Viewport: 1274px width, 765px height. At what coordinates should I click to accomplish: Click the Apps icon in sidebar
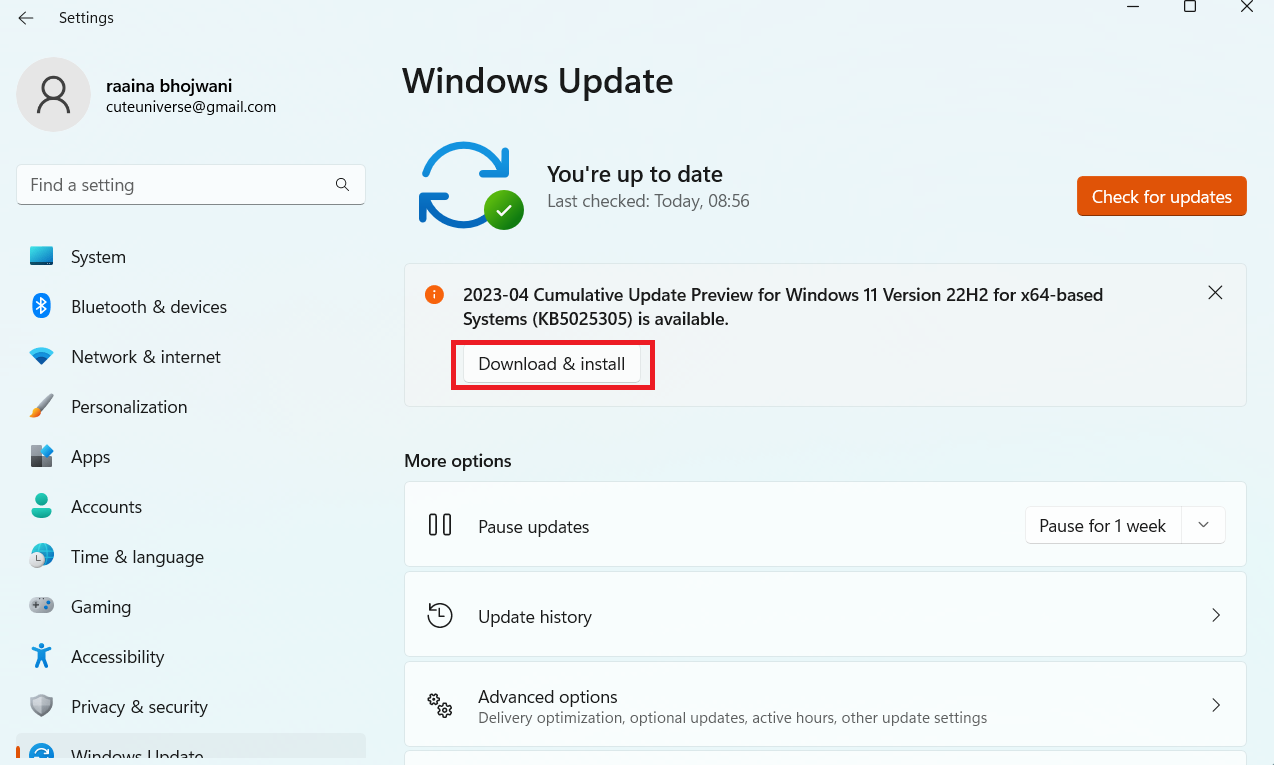point(41,457)
